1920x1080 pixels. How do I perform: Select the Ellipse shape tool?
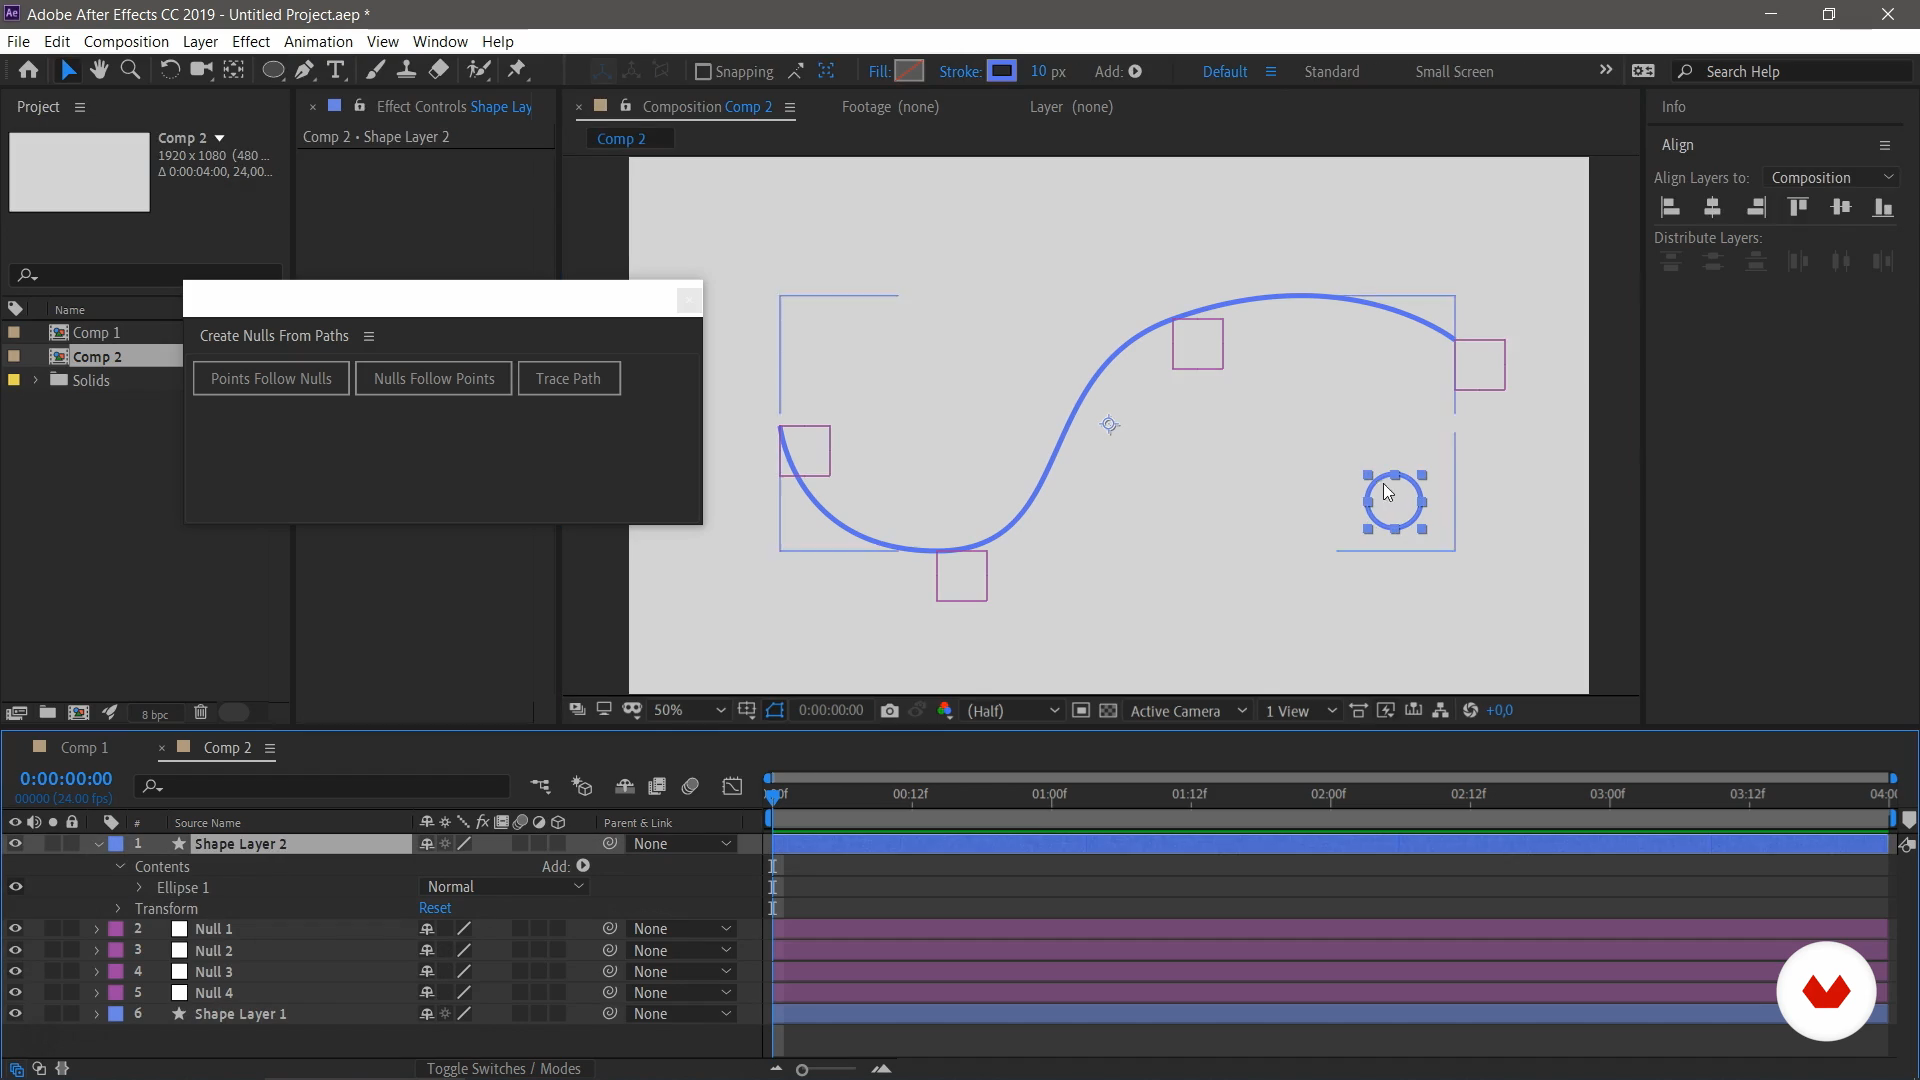pos(272,70)
